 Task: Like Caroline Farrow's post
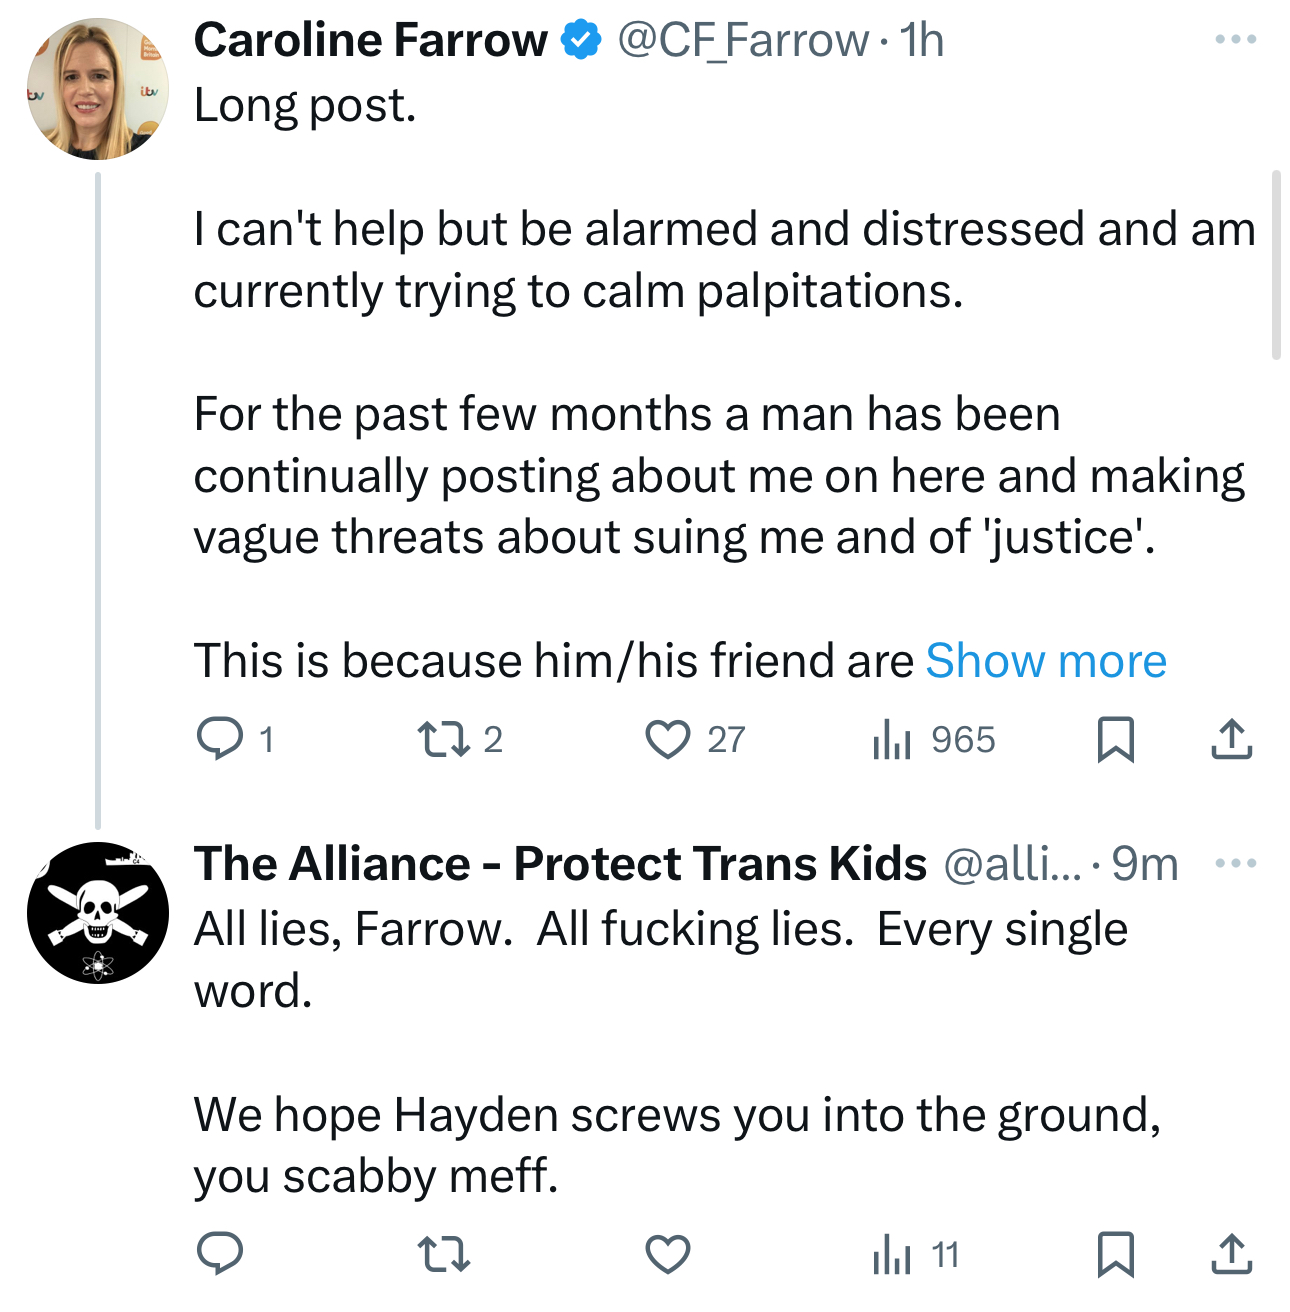pos(667,740)
